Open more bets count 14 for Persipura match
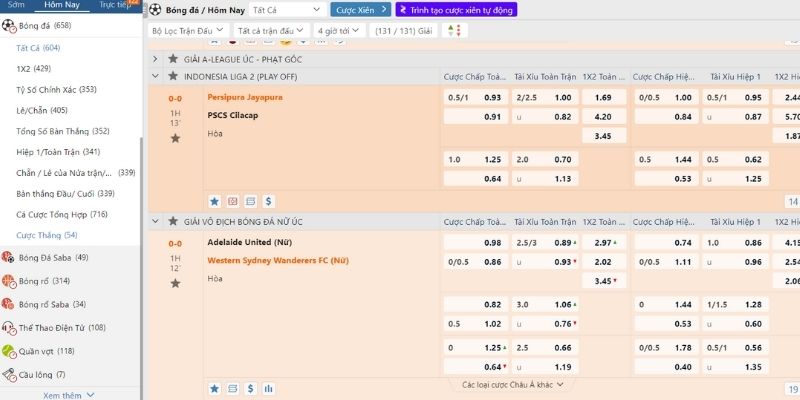The height and width of the screenshot is (400, 800). tap(792, 202)
